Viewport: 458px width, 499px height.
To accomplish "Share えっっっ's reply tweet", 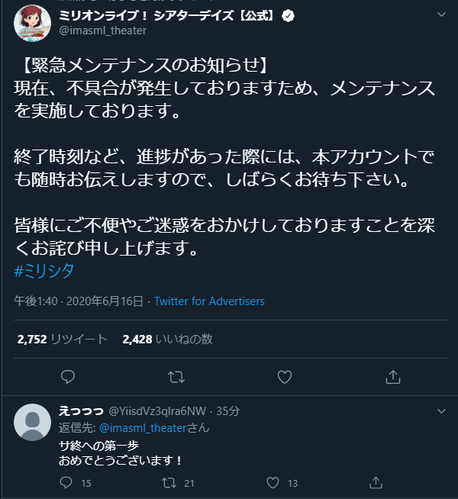I will [376, 483].
